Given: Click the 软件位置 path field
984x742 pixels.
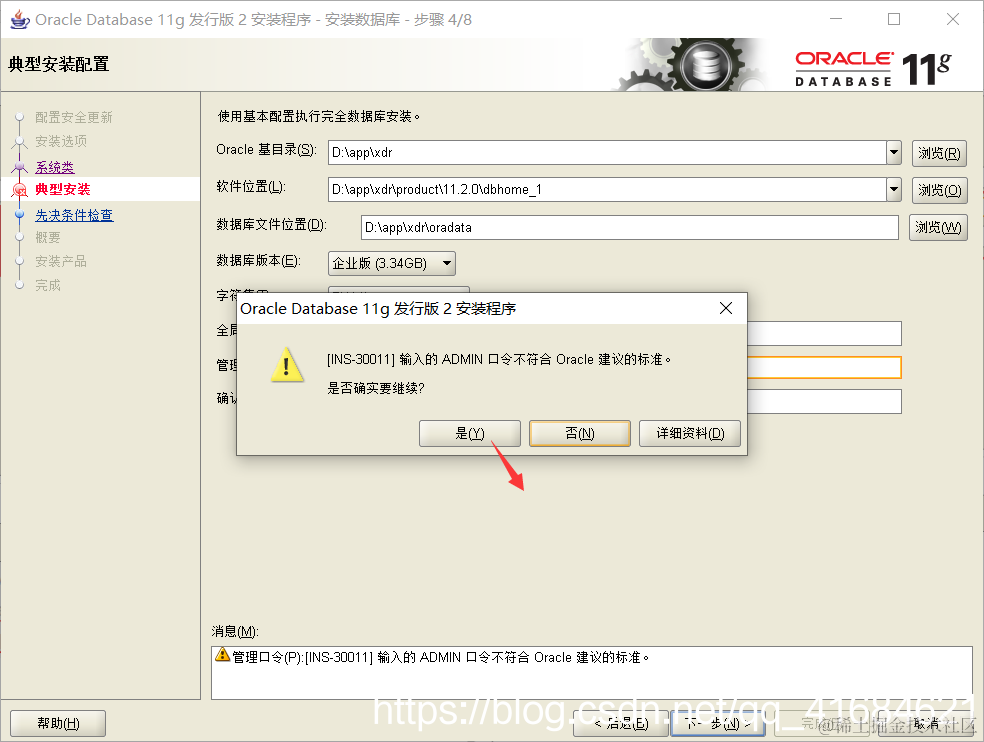Looking at the screenshot, I should [x=607, y=190].
